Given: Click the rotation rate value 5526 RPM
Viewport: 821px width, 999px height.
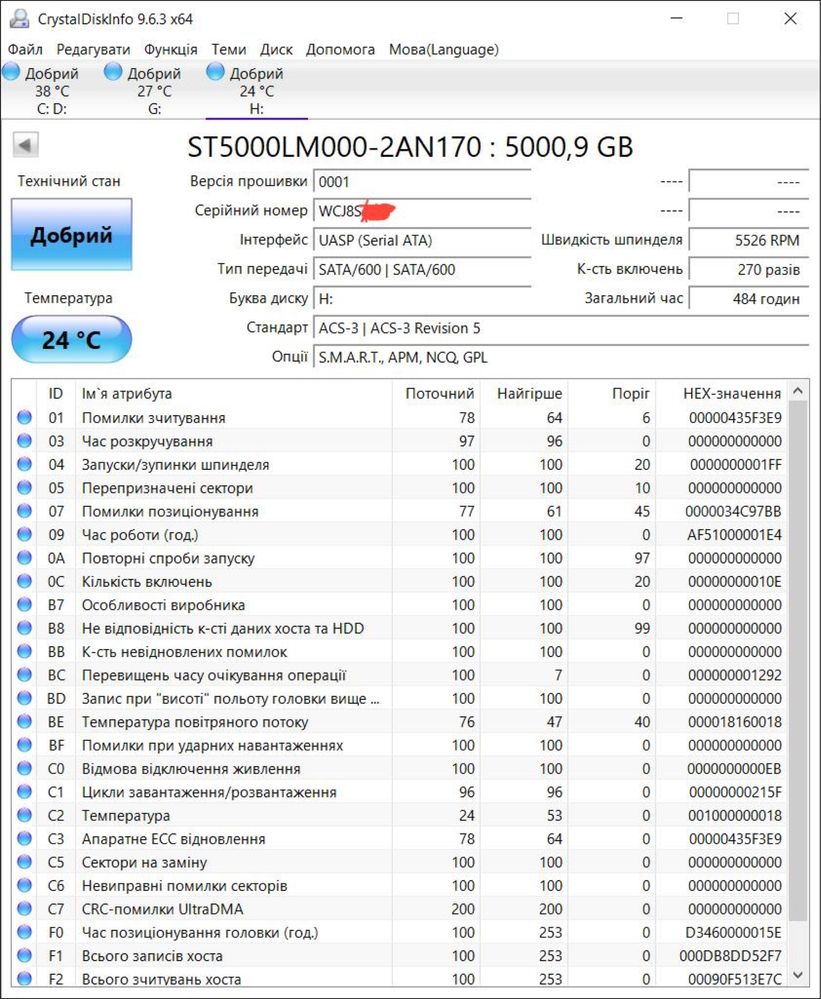Looking at the screenshot, I should click(x=749, y=240).
